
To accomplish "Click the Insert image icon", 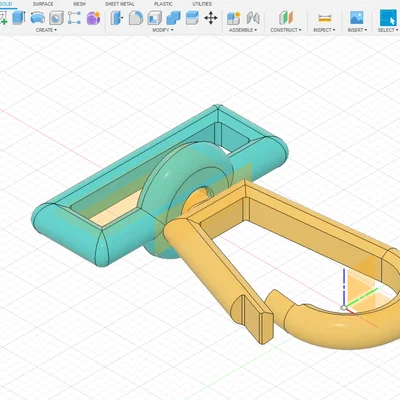I will click(x=357, y=18).
